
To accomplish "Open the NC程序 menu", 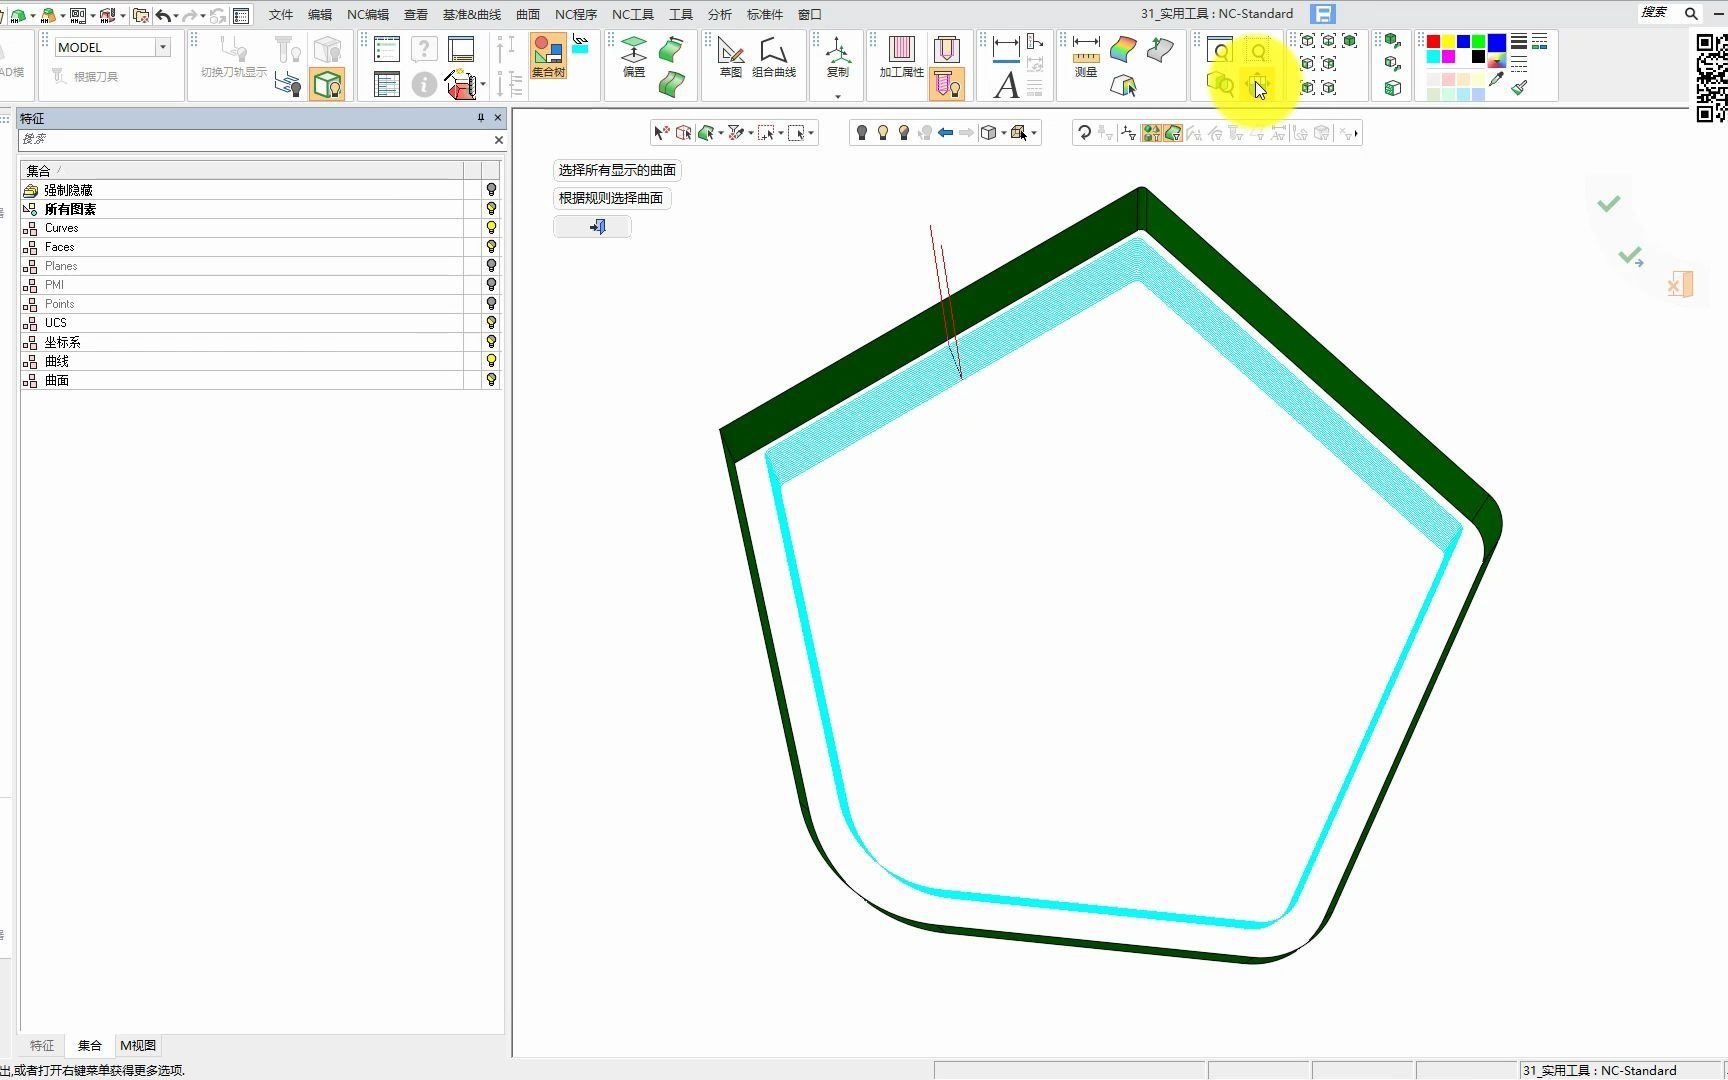I will (575, 14).
